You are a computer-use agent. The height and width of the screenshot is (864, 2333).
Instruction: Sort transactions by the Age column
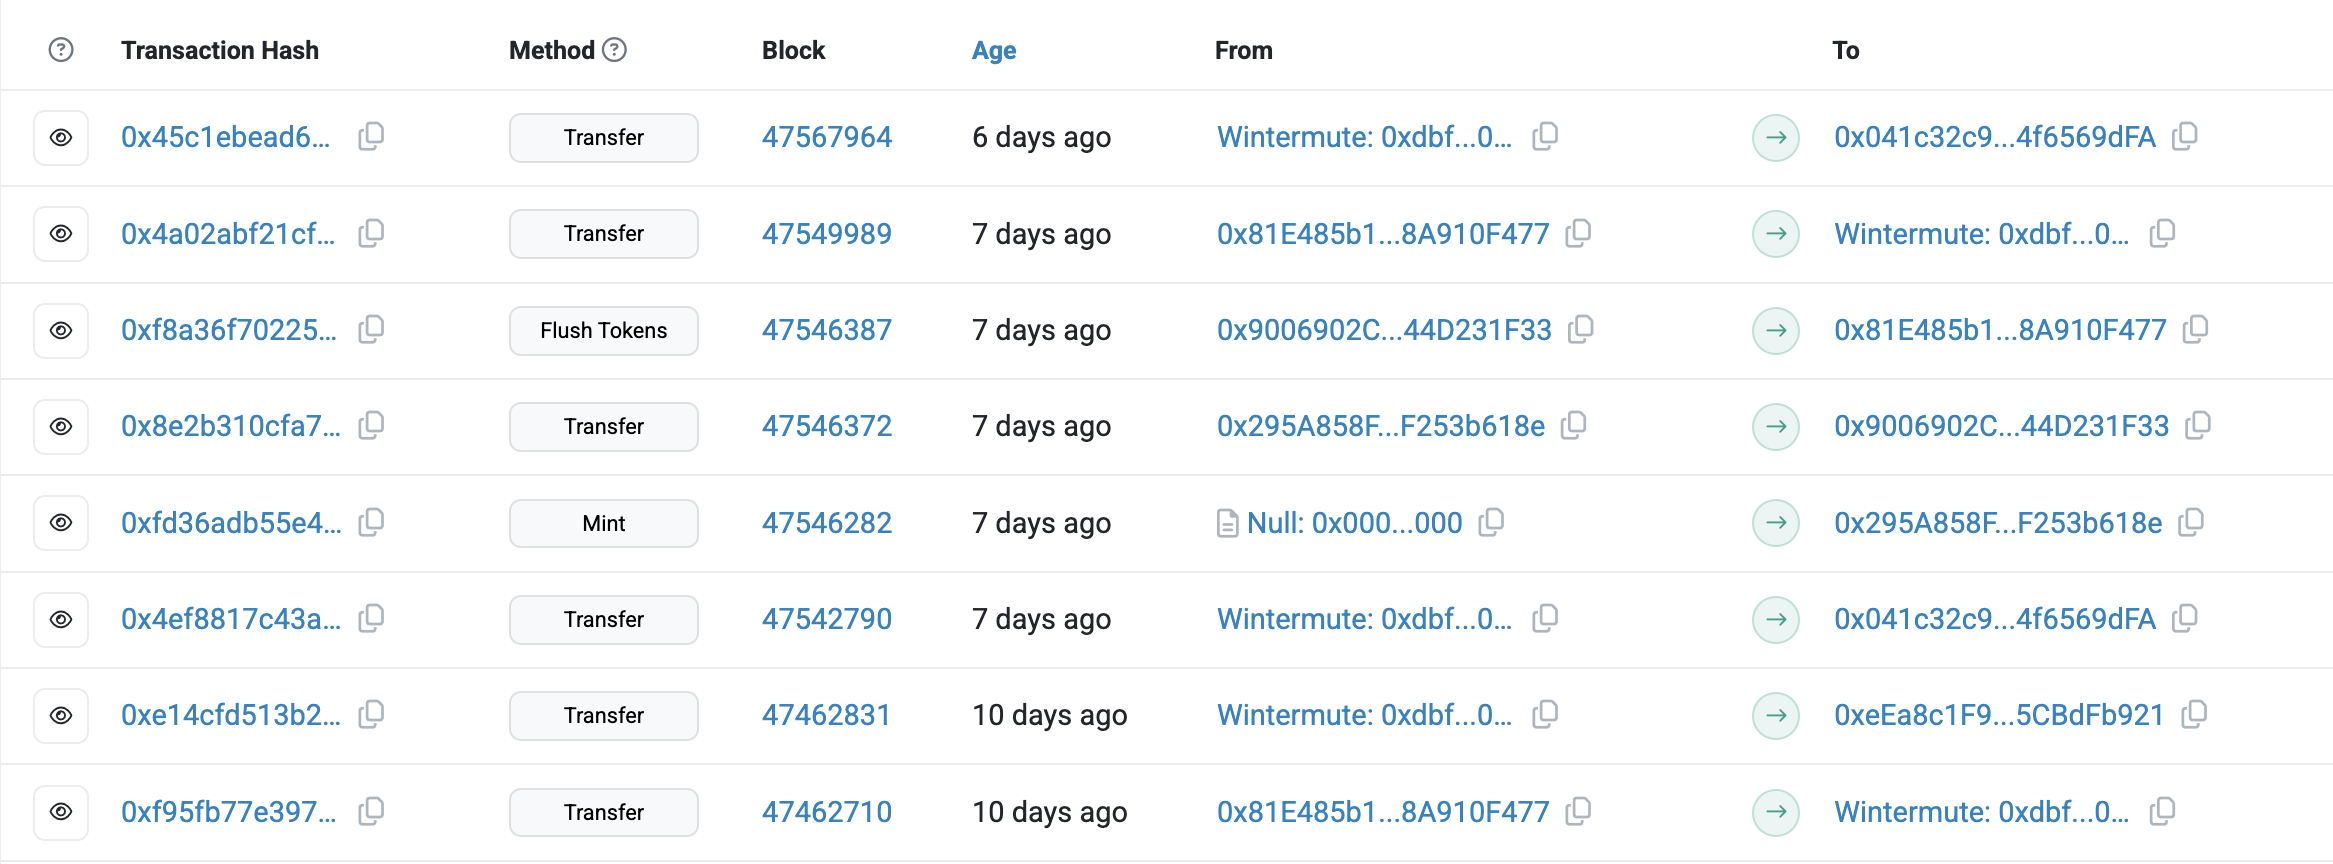(993, 50)
